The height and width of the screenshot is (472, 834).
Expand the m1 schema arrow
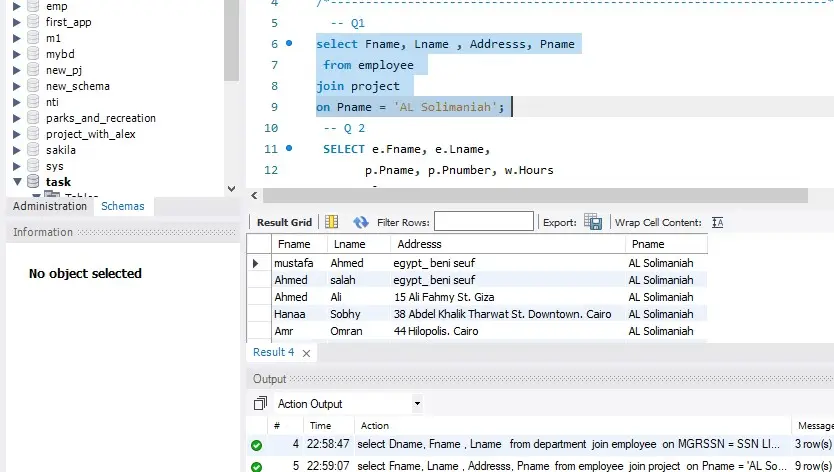coord(17,38)
